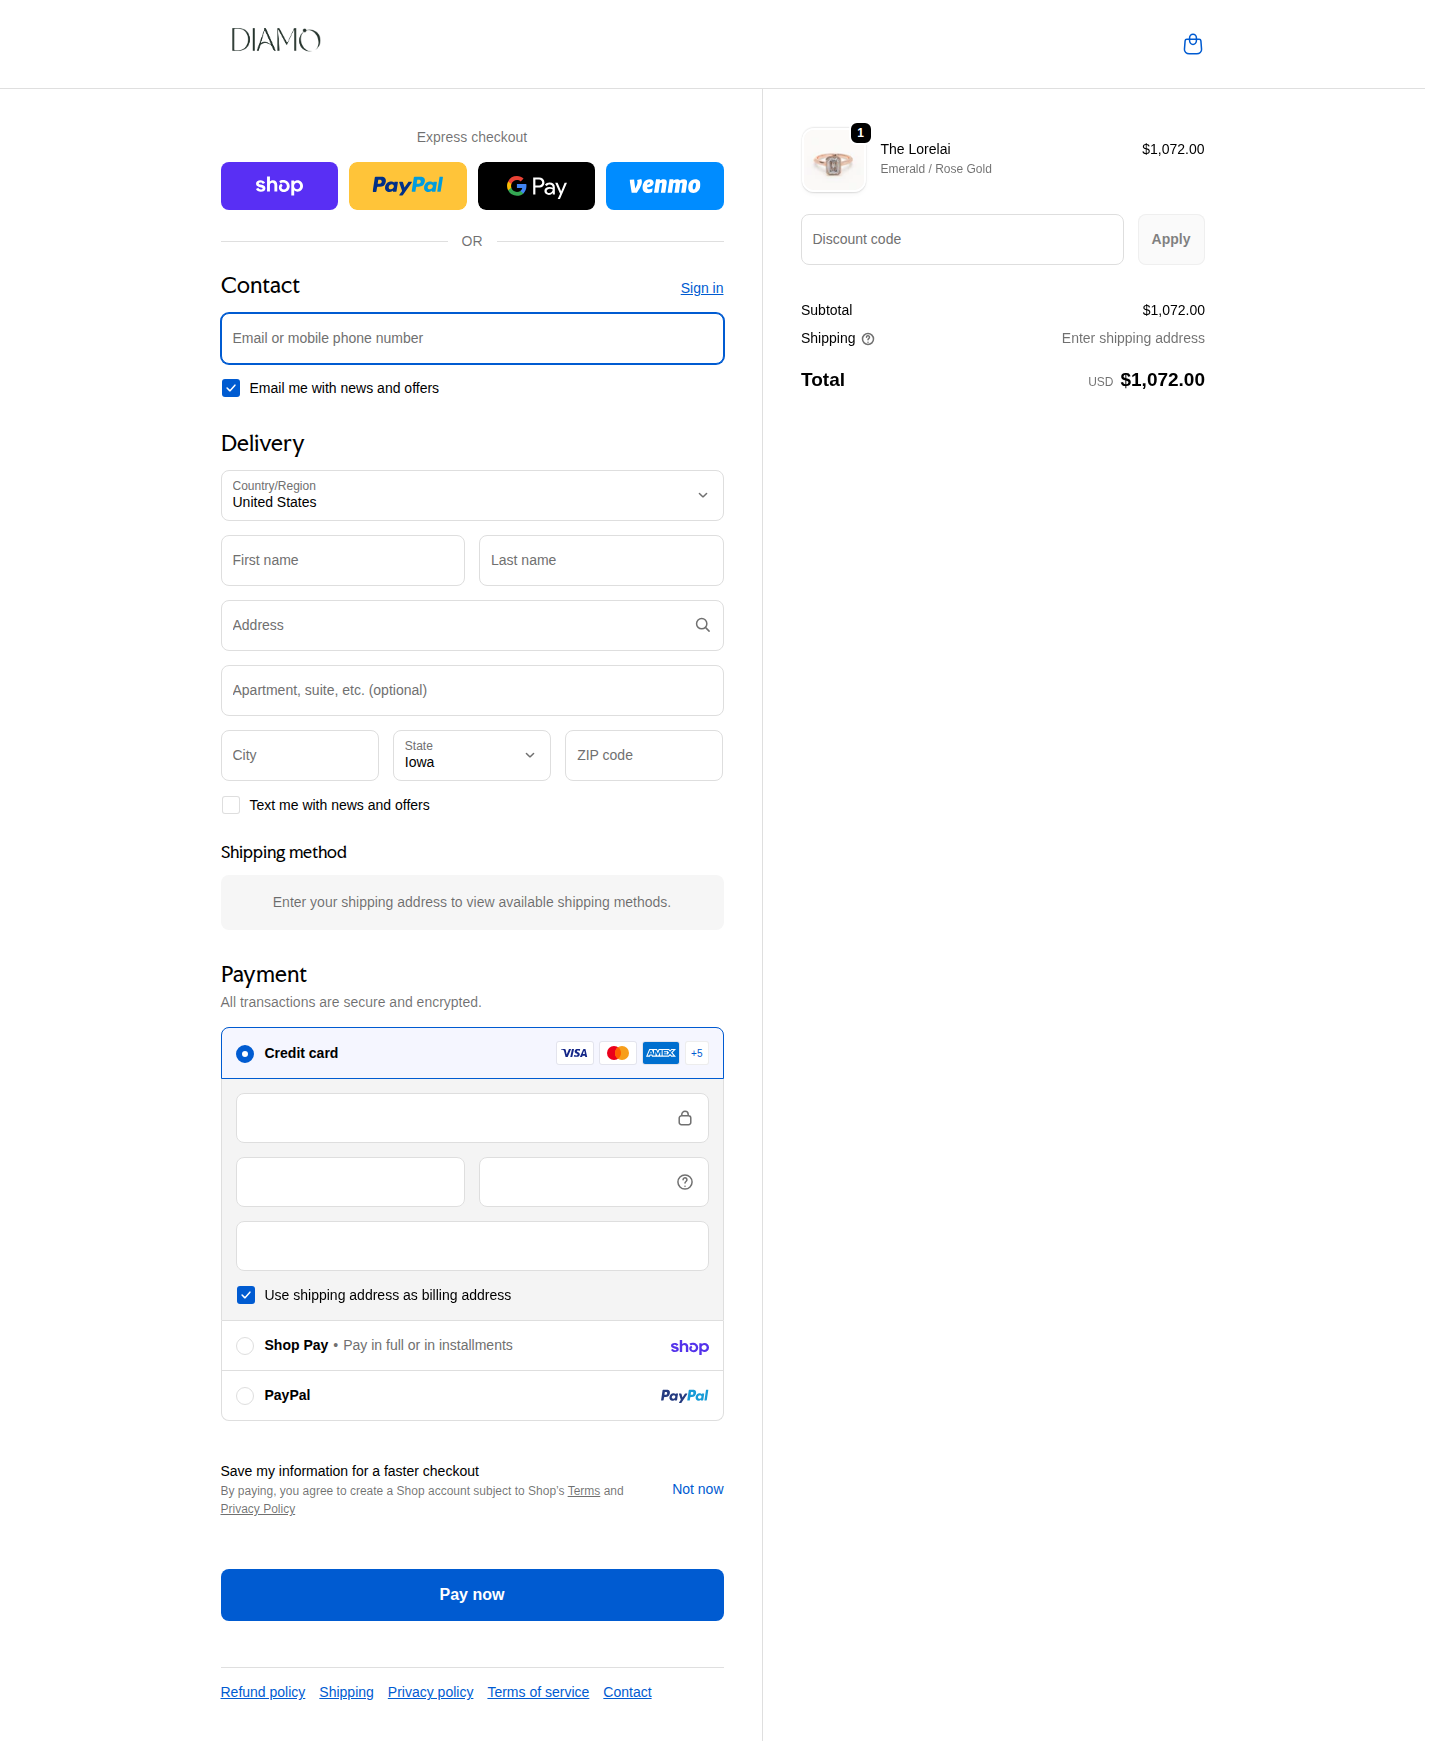Focus the City field
The height and width of the screenshot is (1741, 1440).
coord(300,755)
